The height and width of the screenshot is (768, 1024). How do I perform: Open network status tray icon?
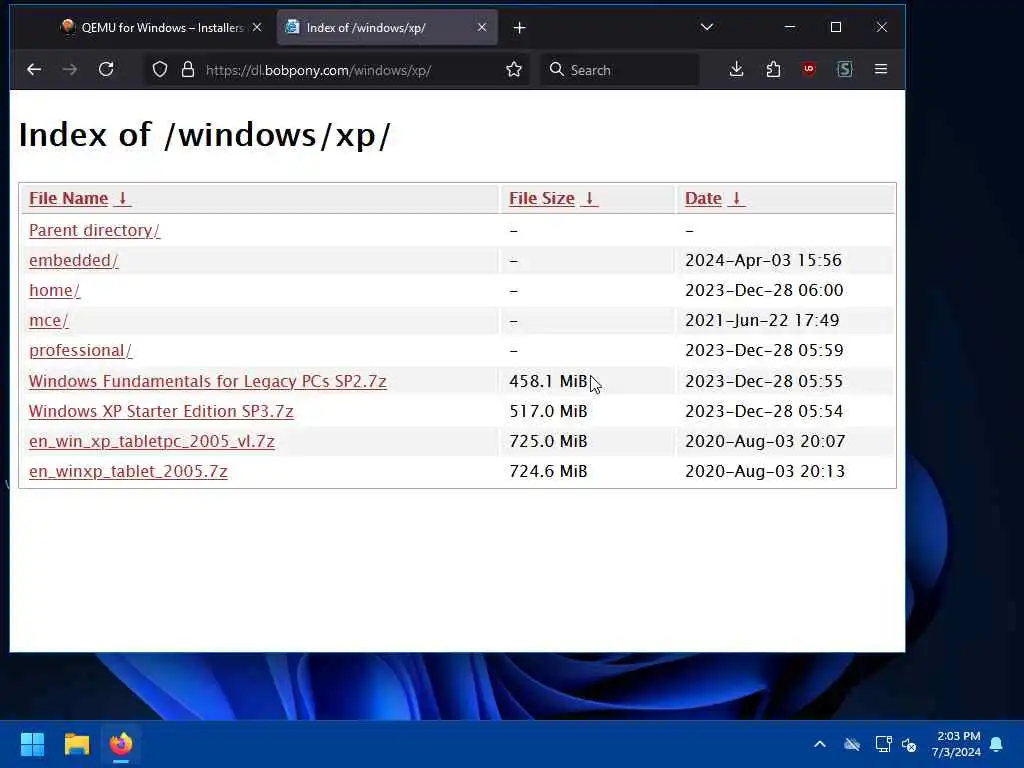883,744
